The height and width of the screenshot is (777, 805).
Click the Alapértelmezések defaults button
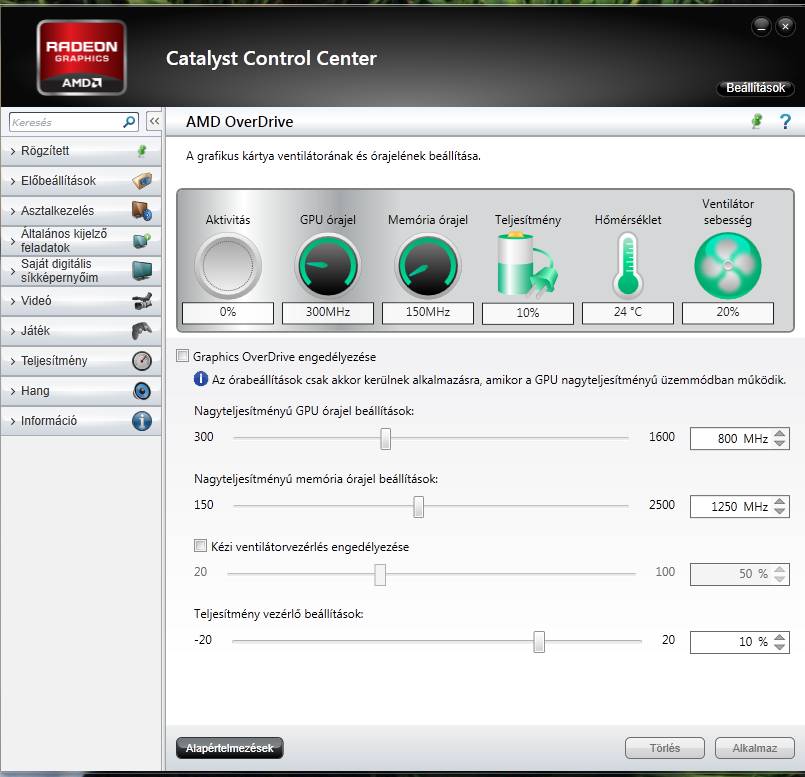tap(229, 748)
